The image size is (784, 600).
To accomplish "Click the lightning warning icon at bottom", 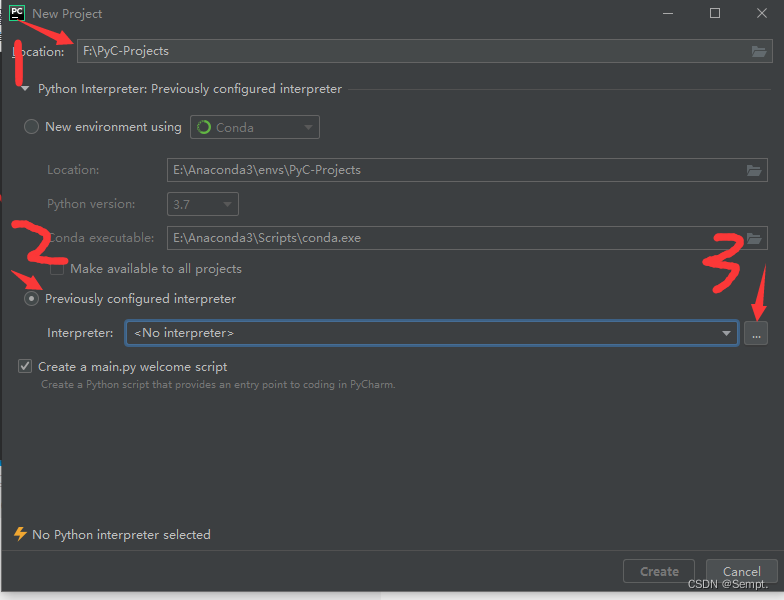I will point(20,534).
